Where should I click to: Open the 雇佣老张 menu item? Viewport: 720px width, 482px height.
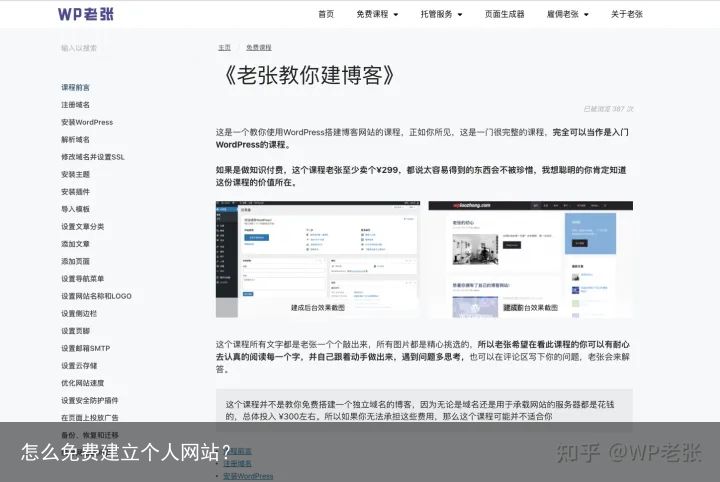(562, 14)
